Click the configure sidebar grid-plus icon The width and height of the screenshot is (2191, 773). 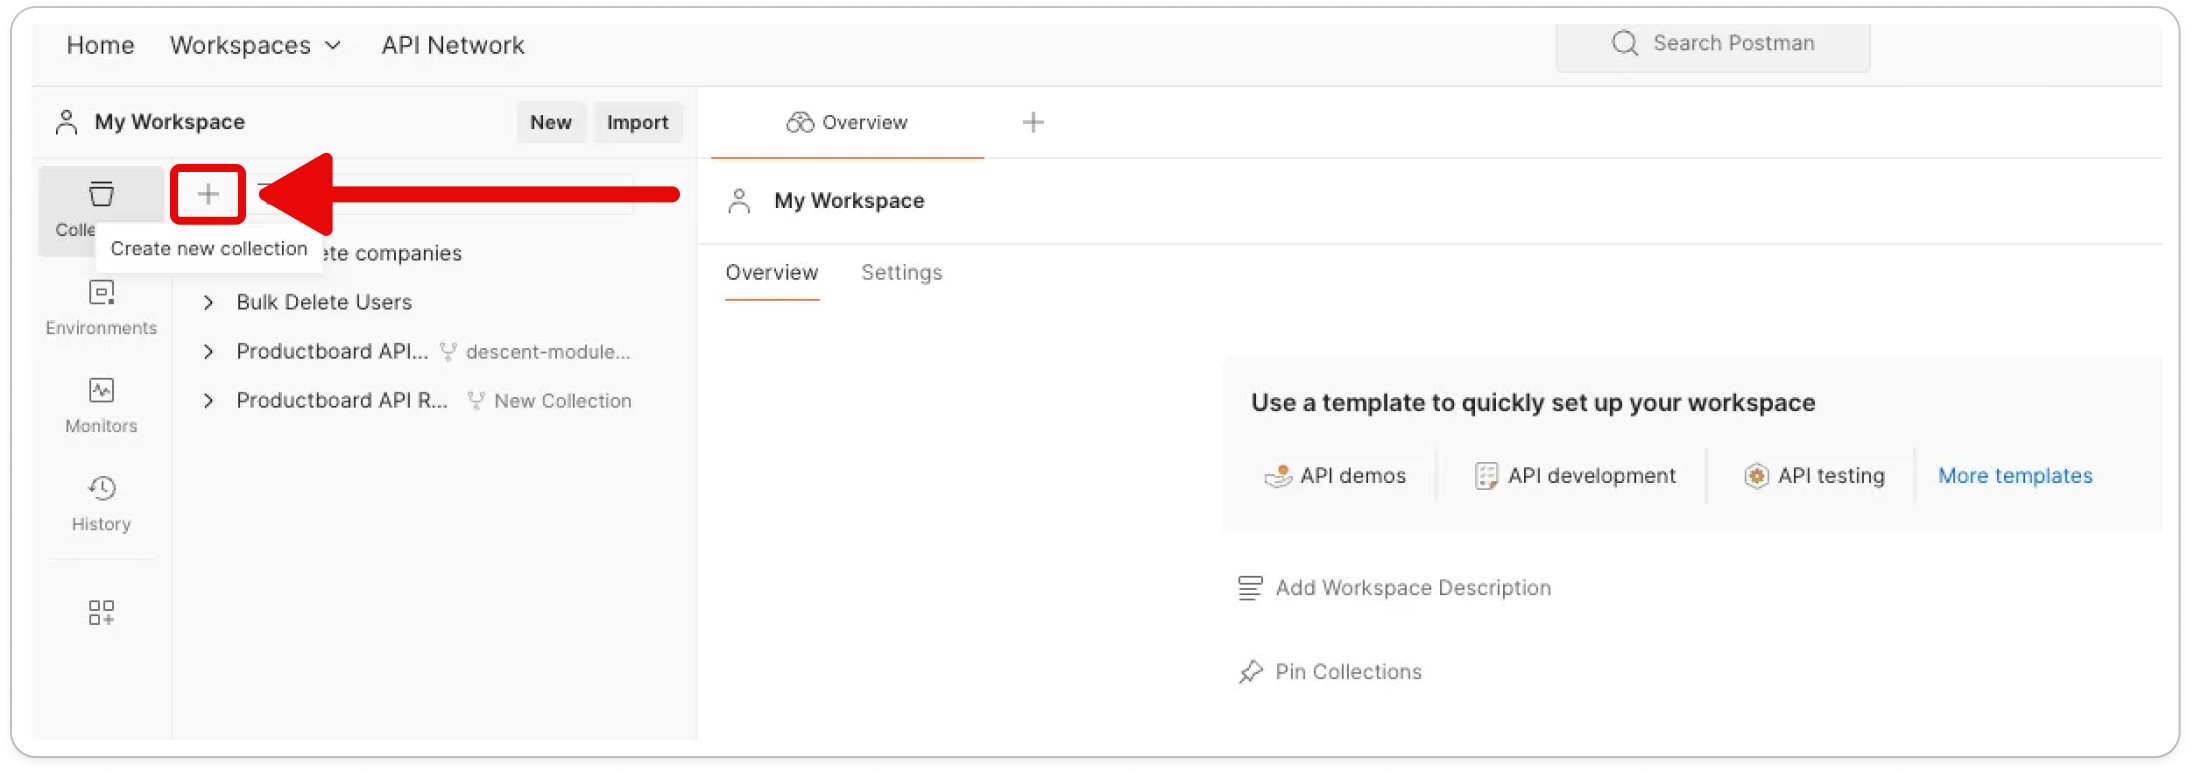(x=101, y=612)
